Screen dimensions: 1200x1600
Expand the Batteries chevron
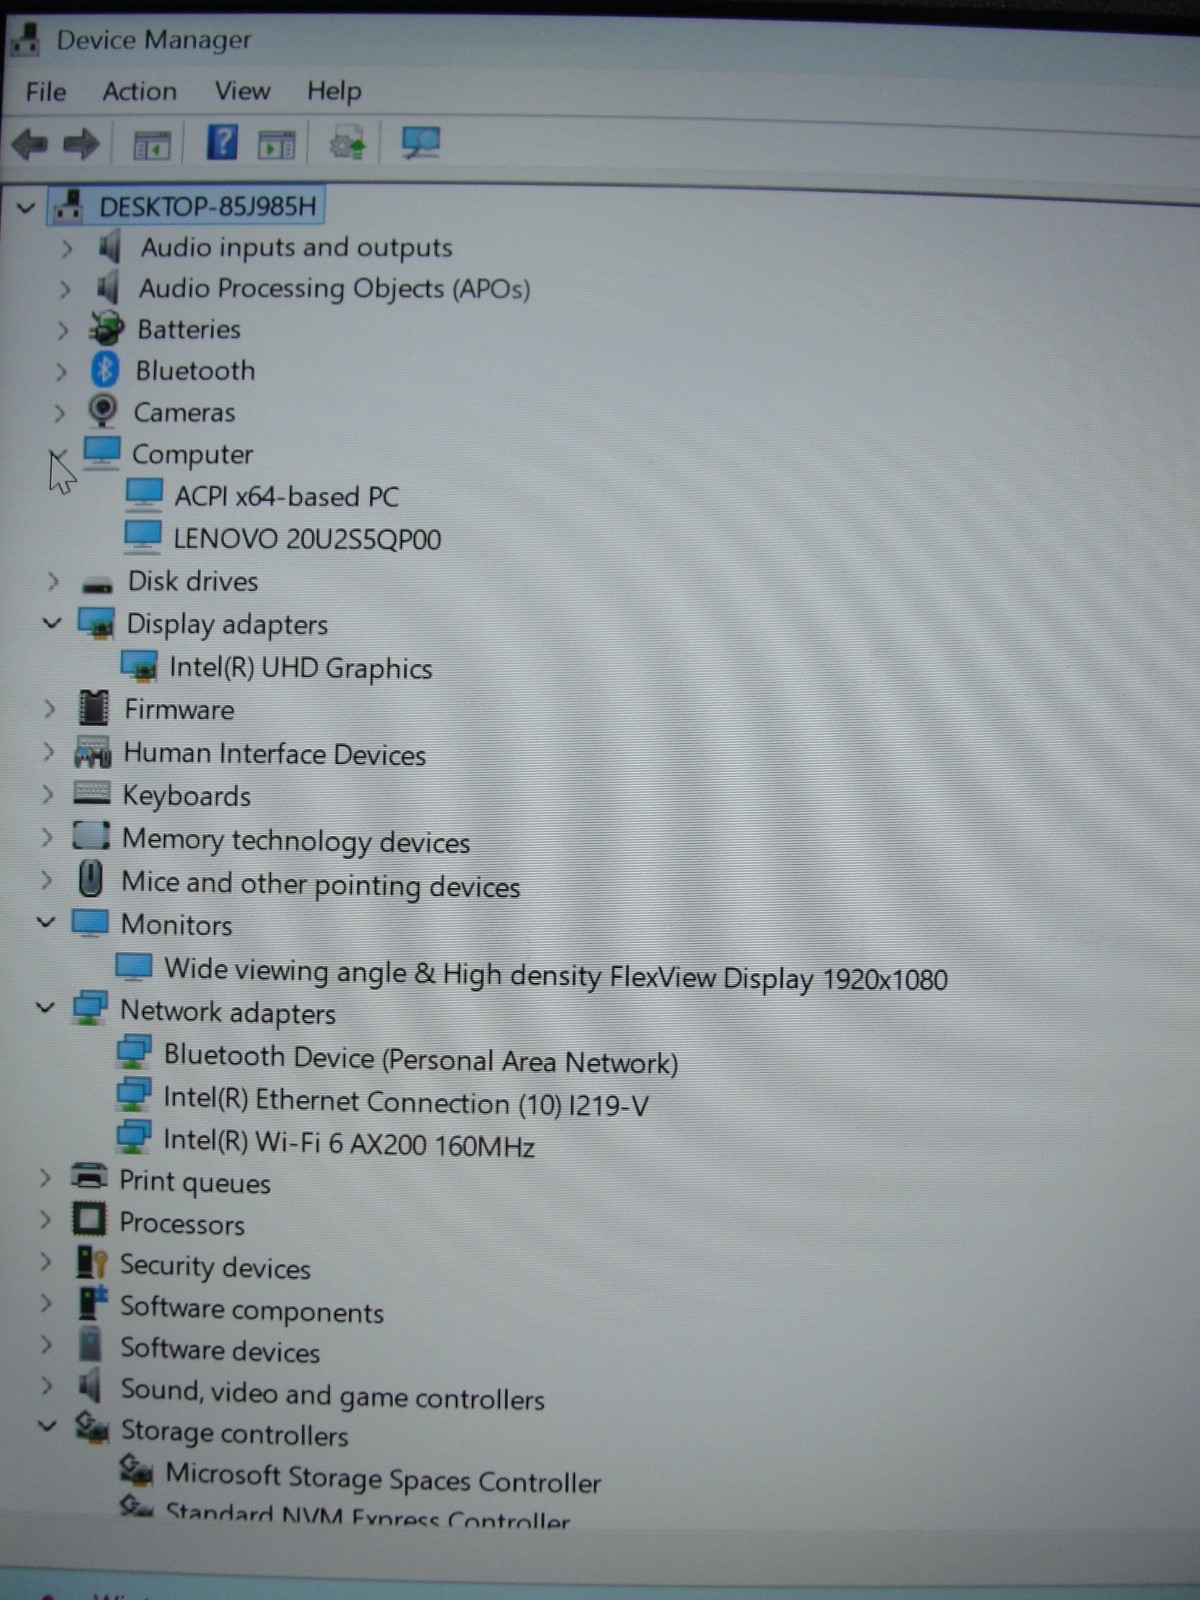(62, 329)
